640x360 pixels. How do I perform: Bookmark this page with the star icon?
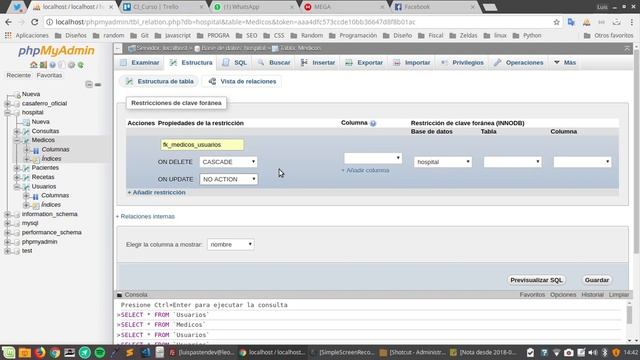pos(556,22)
